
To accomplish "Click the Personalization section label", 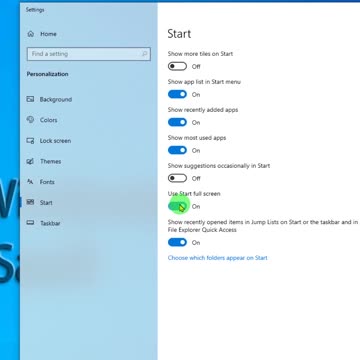I will [47, 74].
